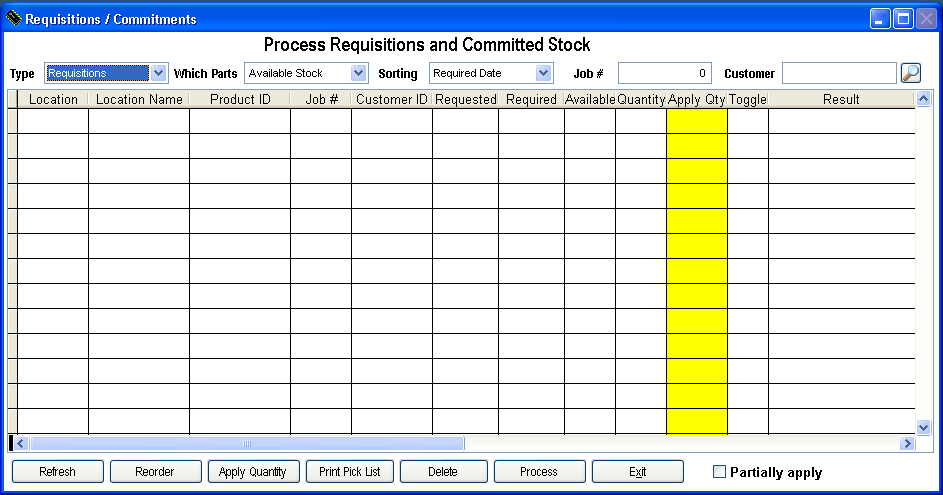The image size is (943, 495).
Task: Enable the Partially apply checkbox
Action: pos(719,472)
